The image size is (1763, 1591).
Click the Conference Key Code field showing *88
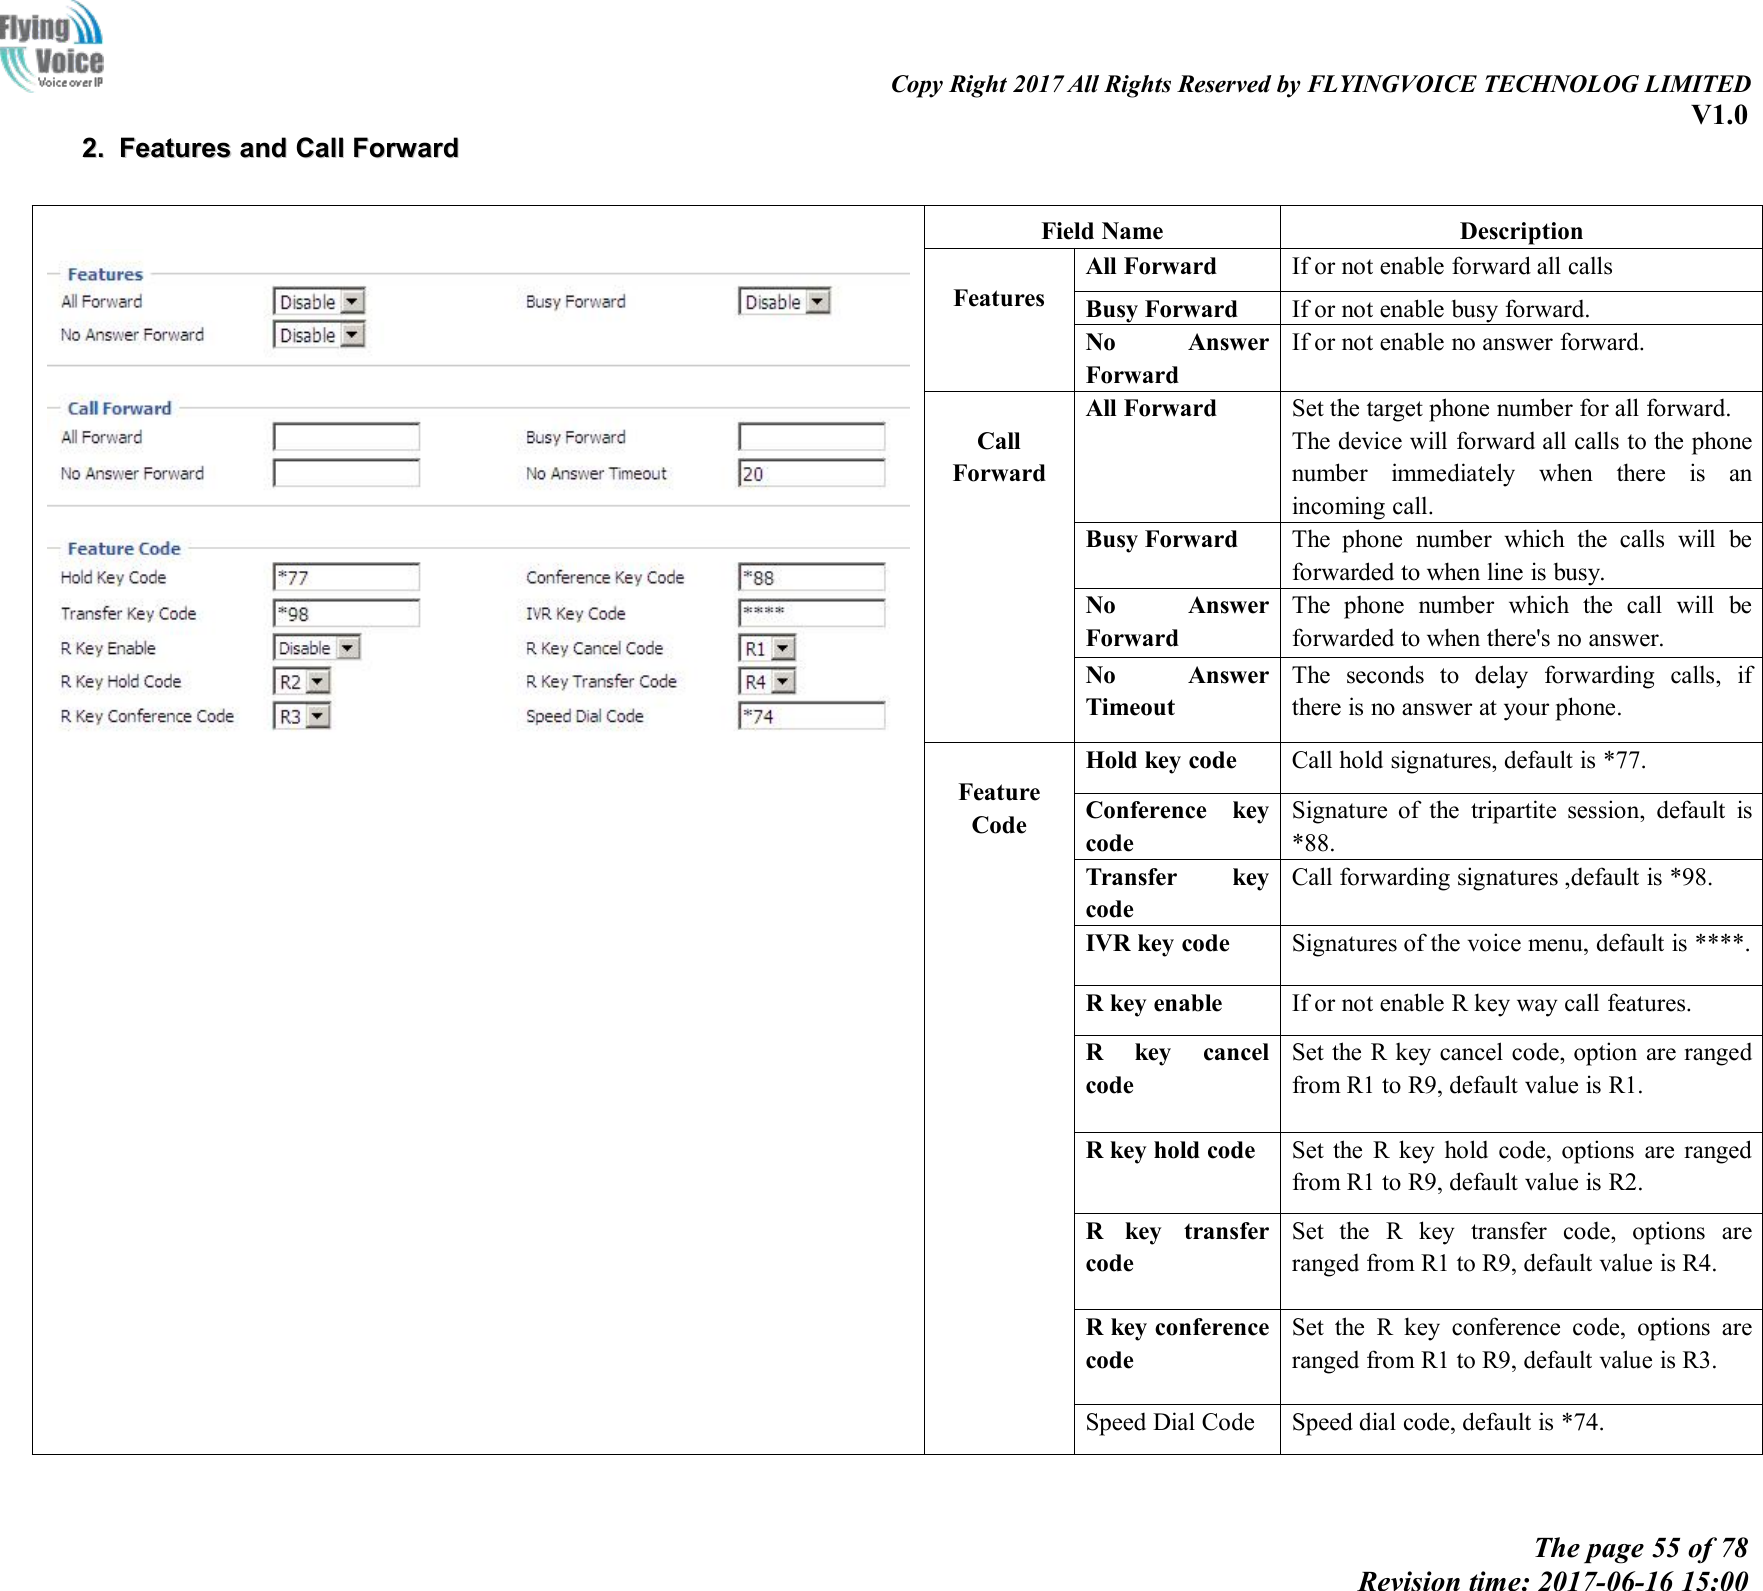[x=812, y=576]
